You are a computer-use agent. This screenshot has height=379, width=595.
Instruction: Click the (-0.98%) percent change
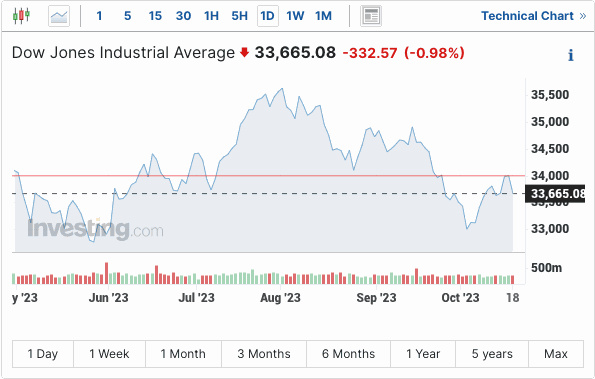click(x=434, y=53)
